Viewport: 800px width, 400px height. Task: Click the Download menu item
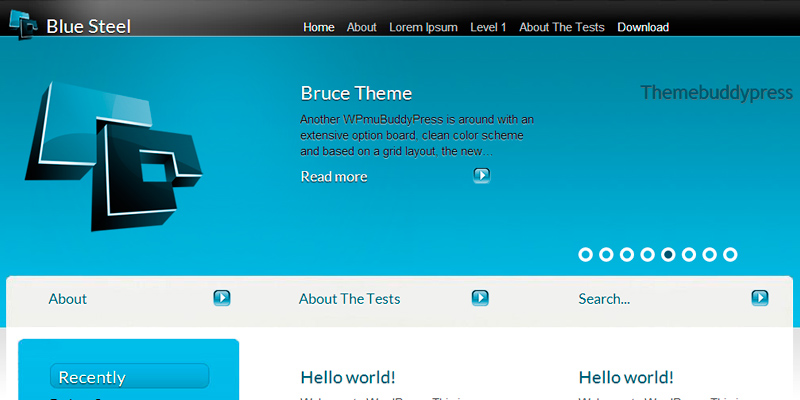[643, 27]
